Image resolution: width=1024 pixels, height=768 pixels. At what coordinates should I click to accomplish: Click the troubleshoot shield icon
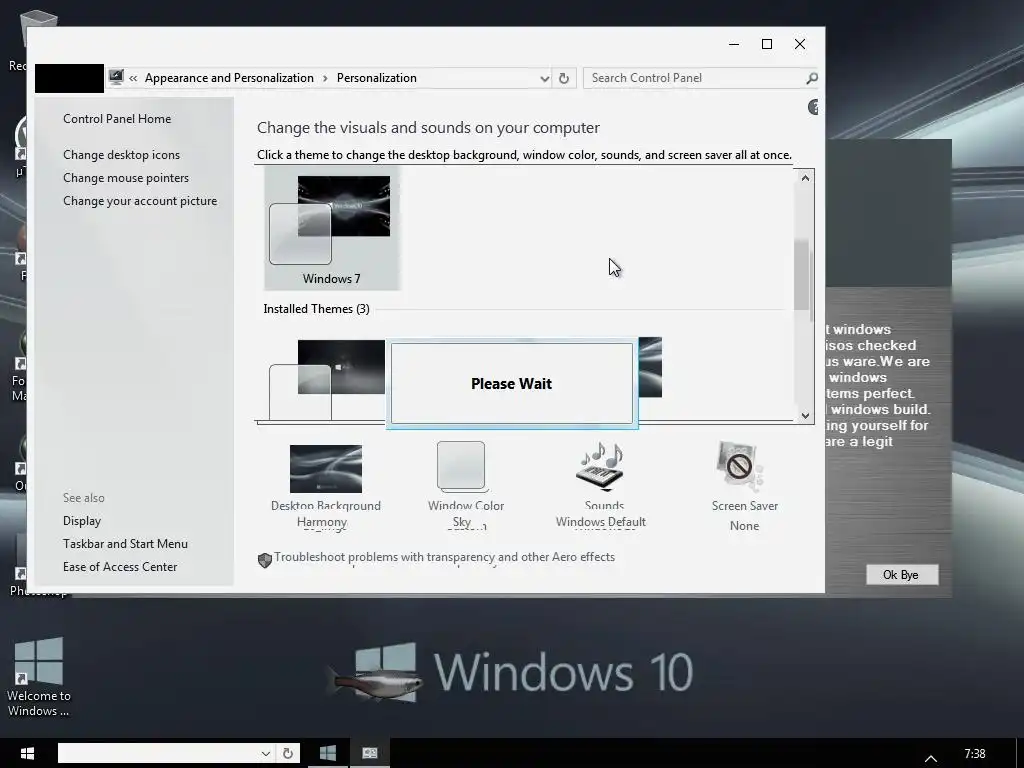pyautogui.click(x=264, y=560)
